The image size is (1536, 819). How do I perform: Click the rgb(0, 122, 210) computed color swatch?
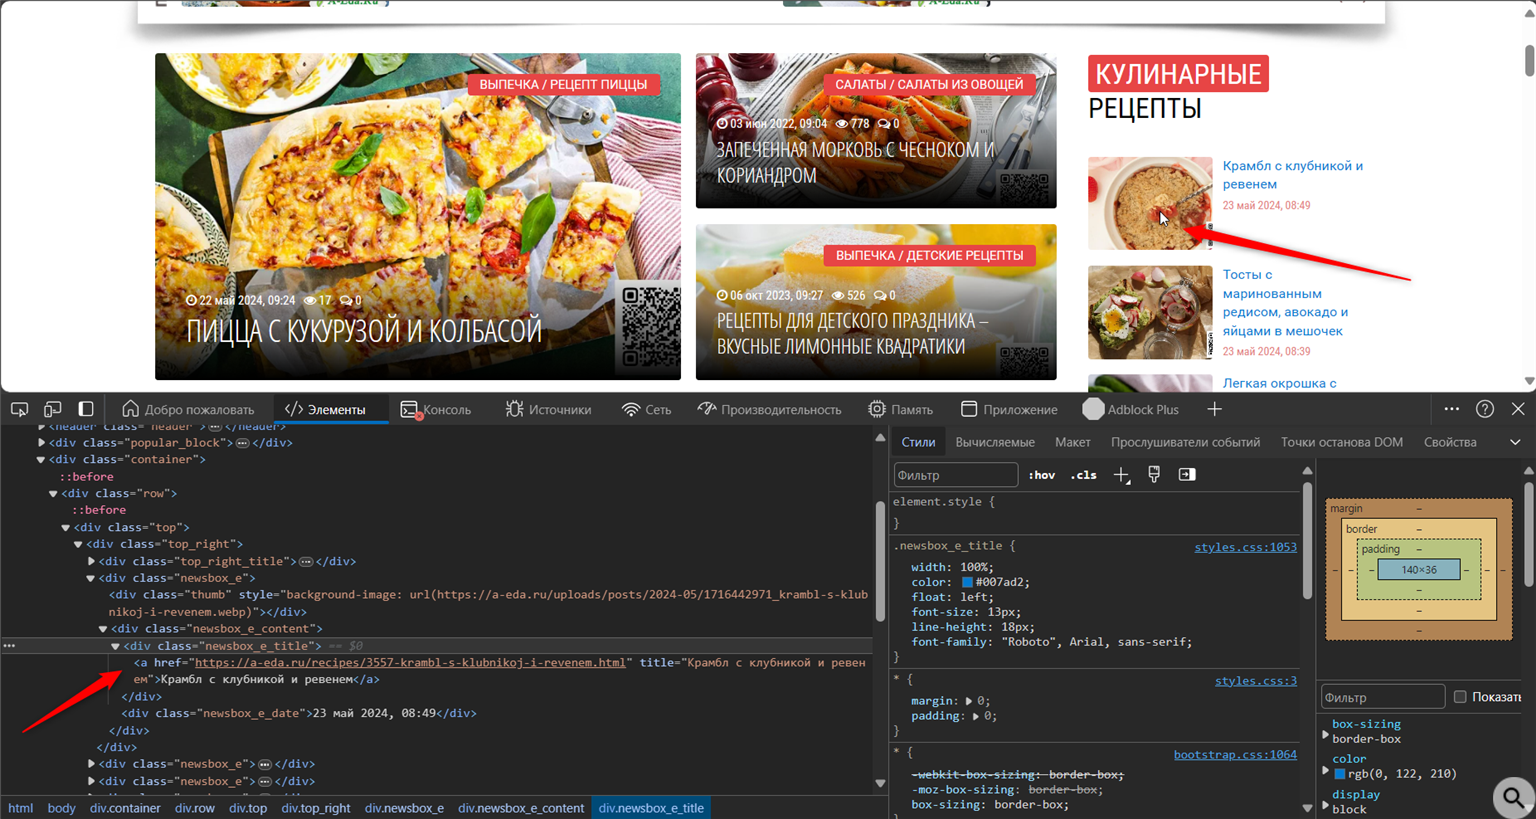(1339, 774)
